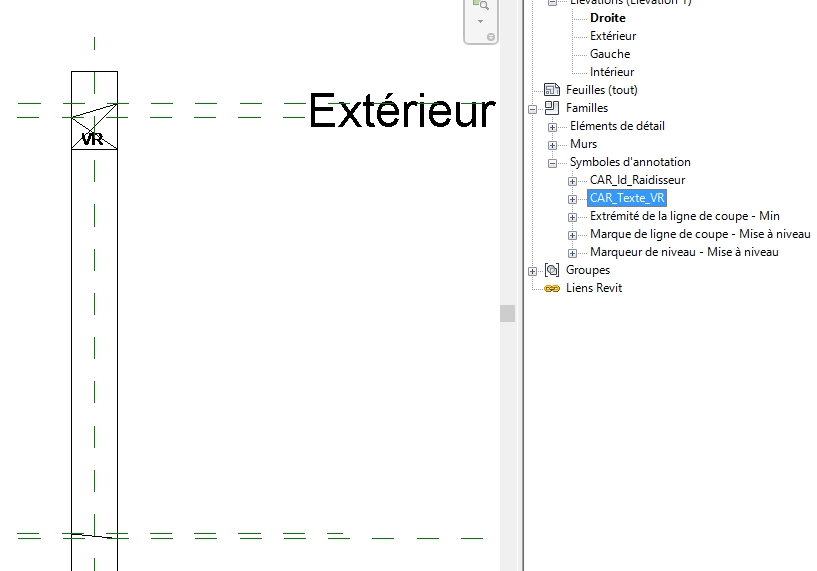Open the Droite elevation view
Image resolution: width=817 pixels, height=571 pixels.
(607, 18)
